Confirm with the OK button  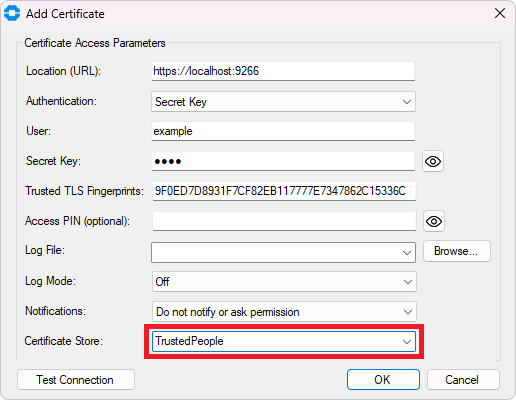click(x=383, y=380)
